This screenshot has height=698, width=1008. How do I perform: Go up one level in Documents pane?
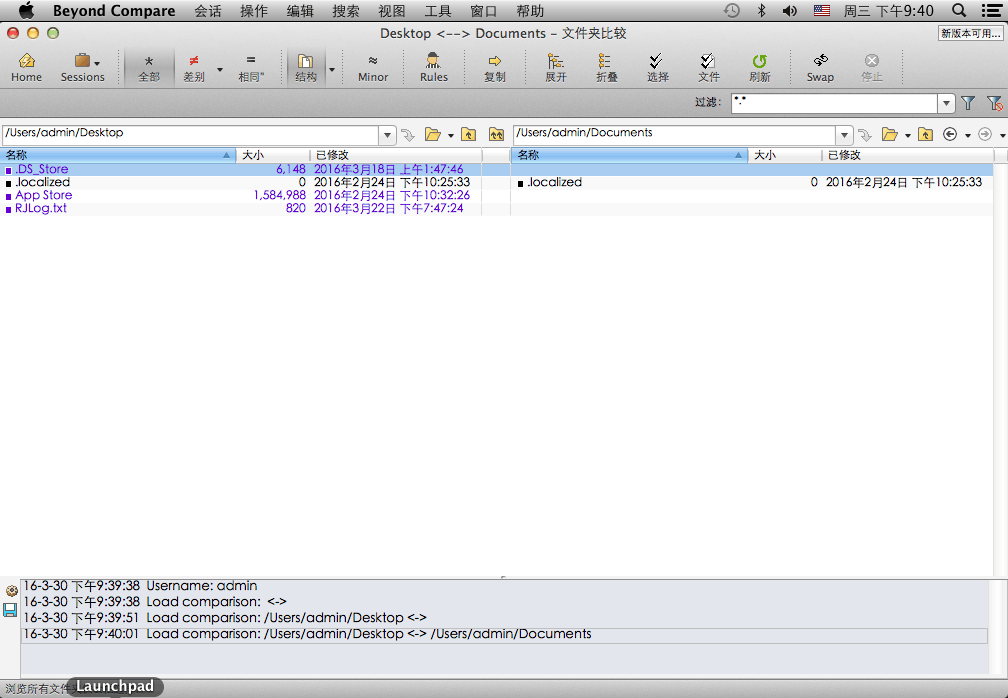[925, 135]
